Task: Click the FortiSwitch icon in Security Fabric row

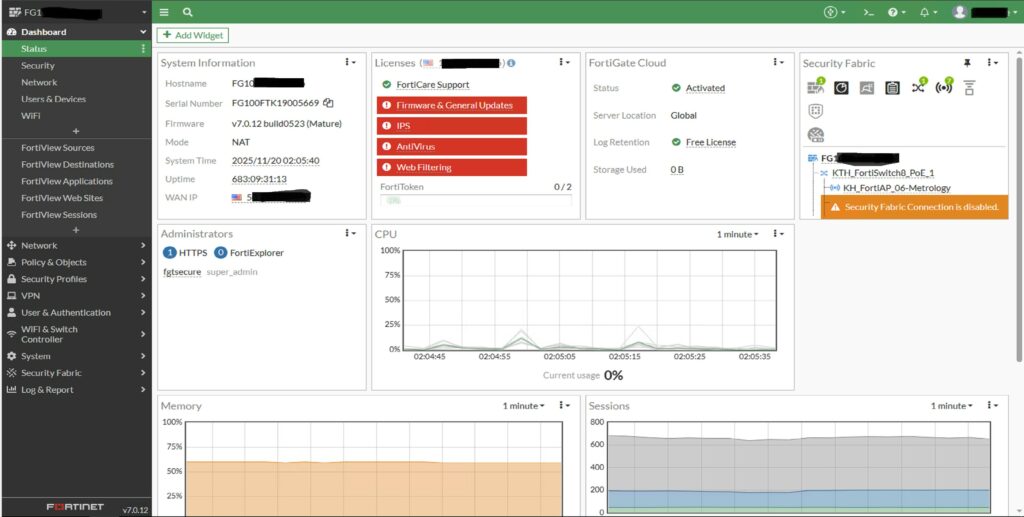Action: [x=918, y=88]
